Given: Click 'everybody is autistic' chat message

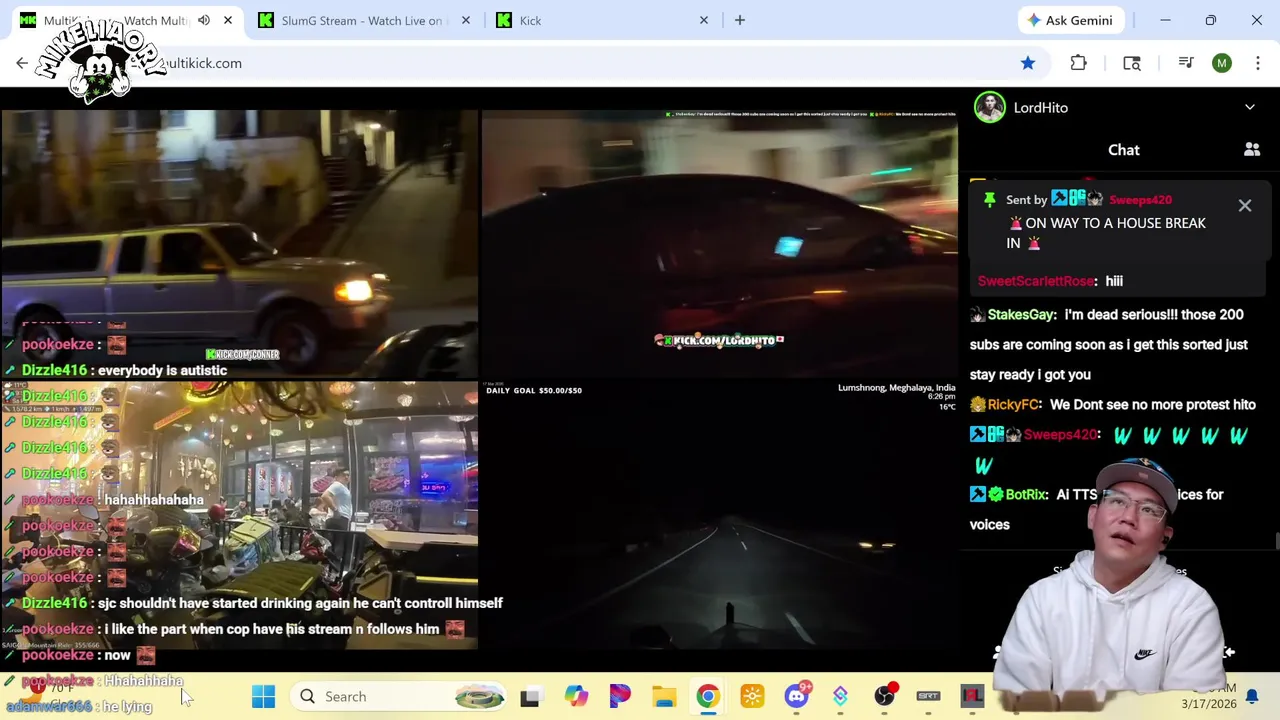Looking at the screenshot, I should [163, 370].
